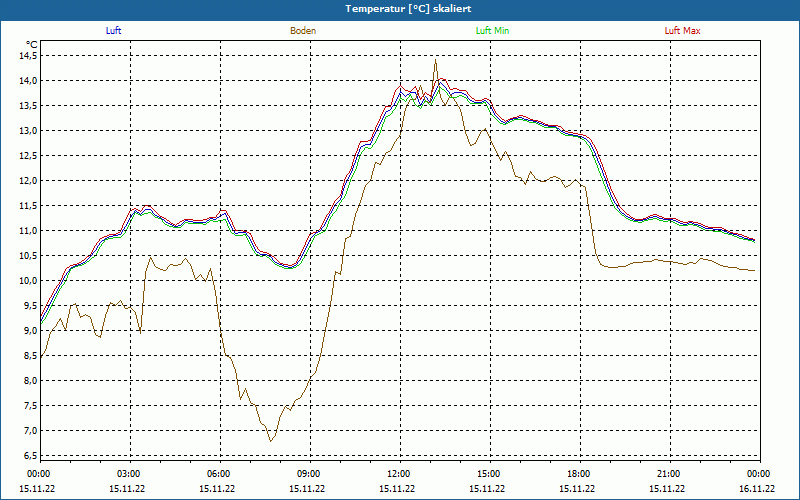Click the 9,5 y-axis value
This screenshot has height=500, width=800.
tap(30, 306)
